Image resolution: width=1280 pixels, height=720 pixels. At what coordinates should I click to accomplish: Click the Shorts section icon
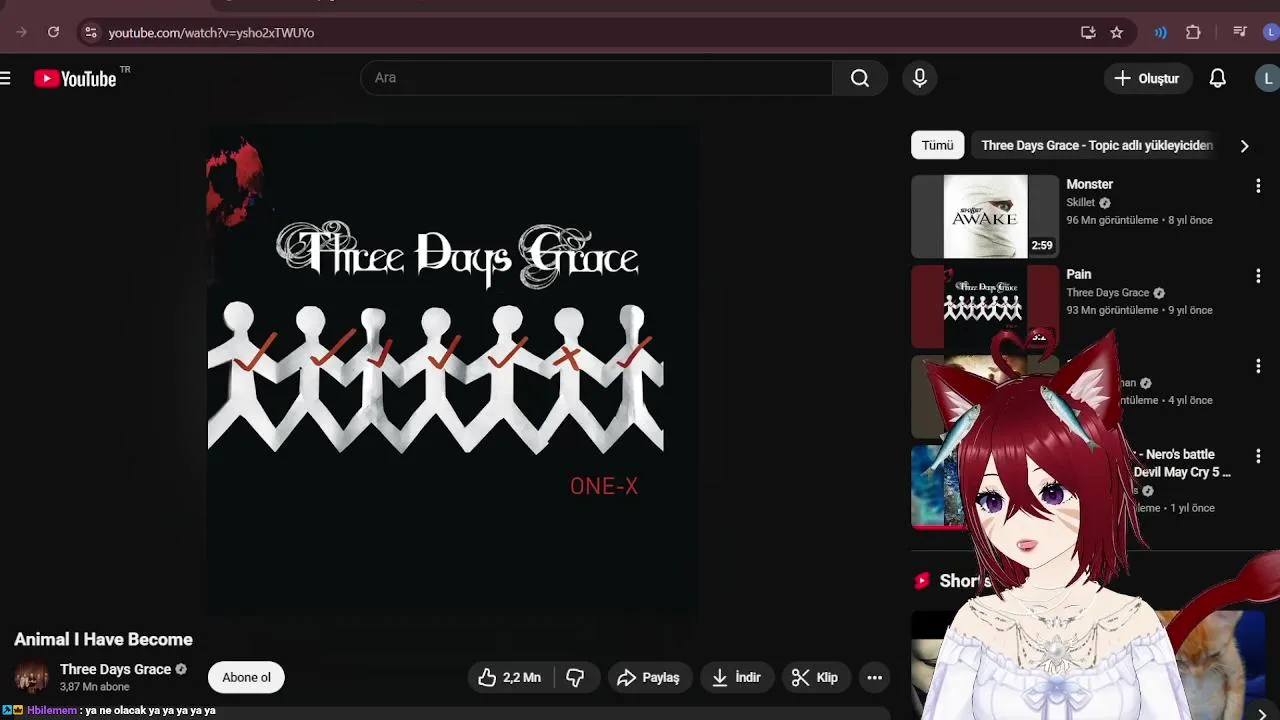pos(923,580)
